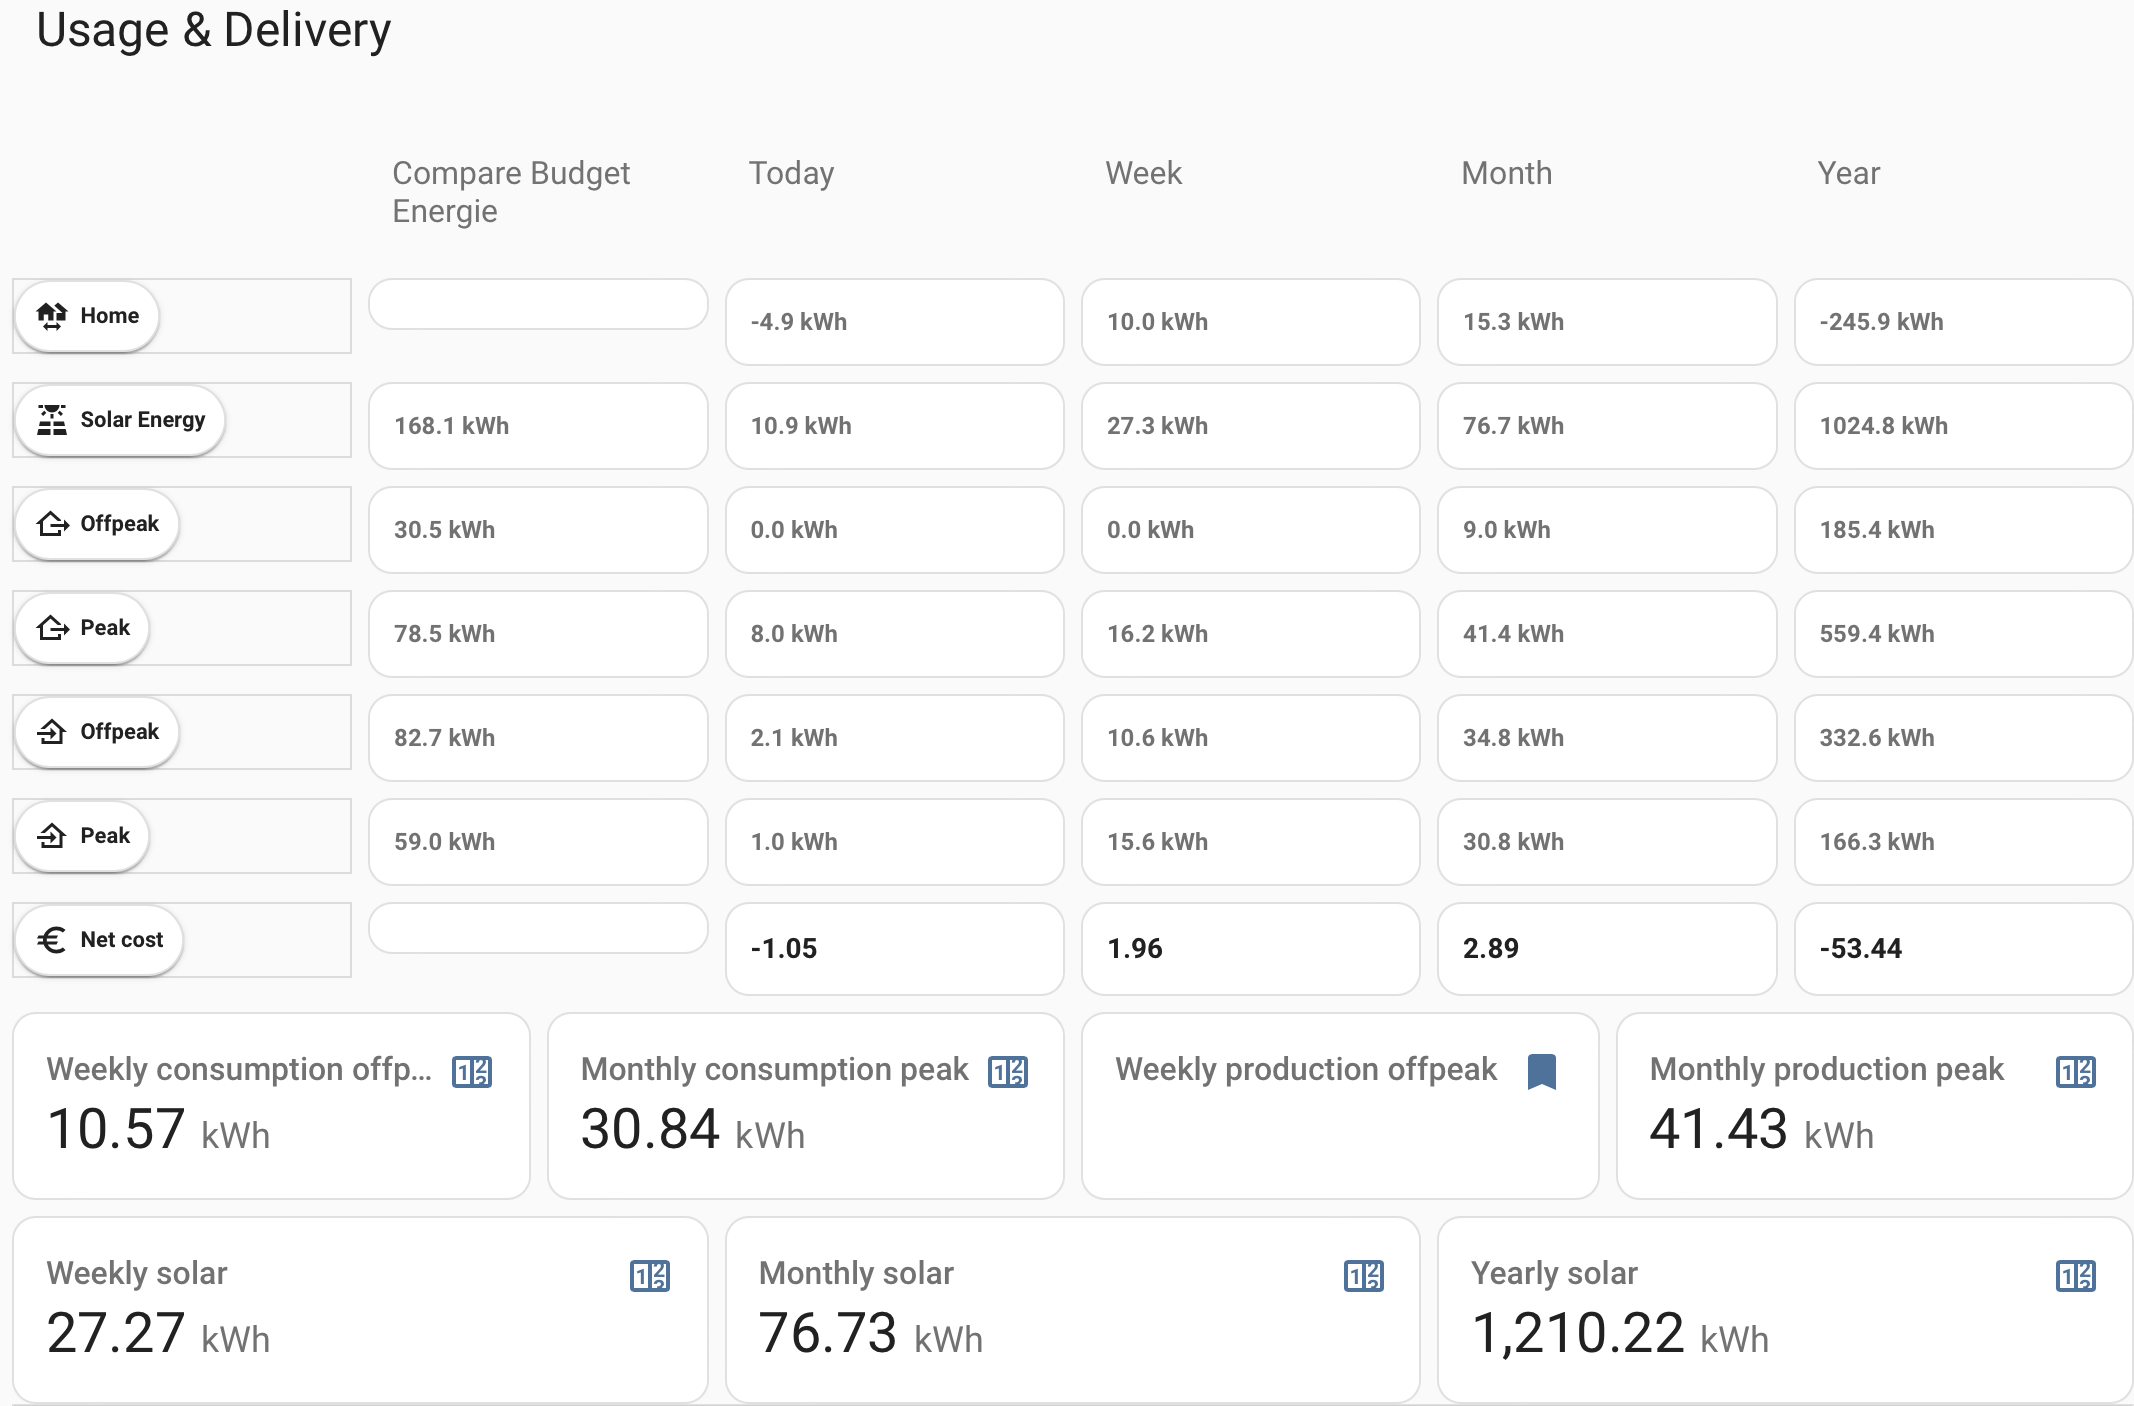Open the Net cost chip
Viewport: 2134px width, 1406px height.
tap(99, 940)
